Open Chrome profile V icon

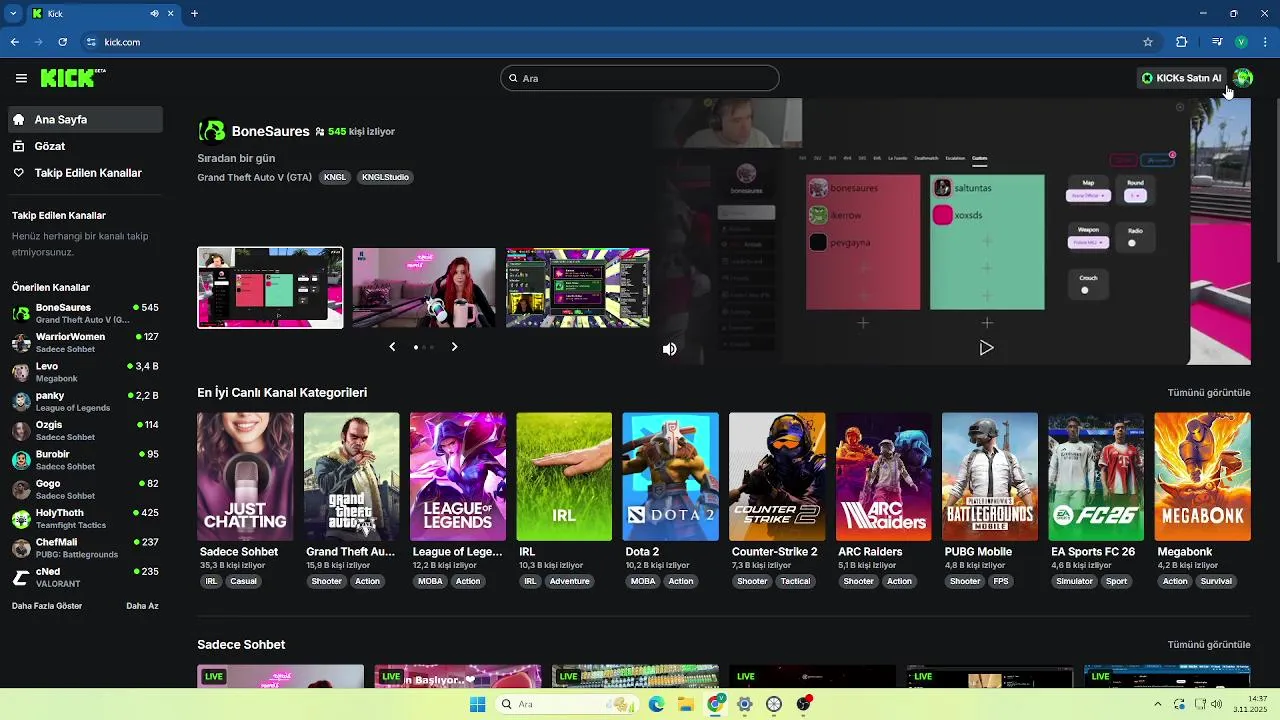(x=1241, y=42)
